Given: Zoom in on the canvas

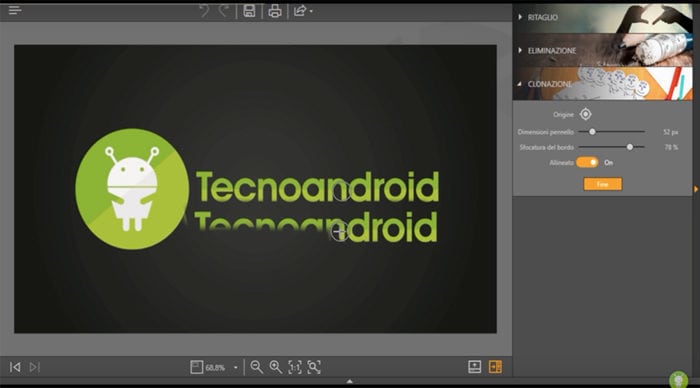Looking at the screenshot, I should (275, 367).
